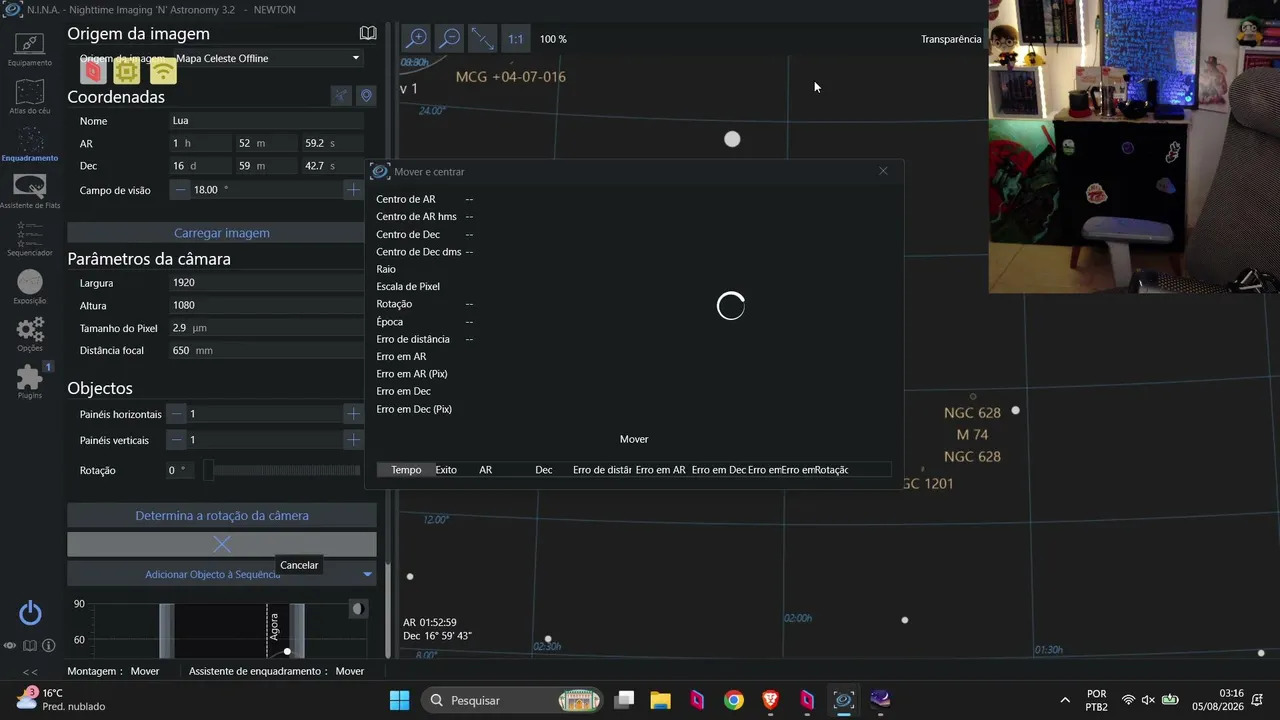Click Adicionar Objecto à Sequência
This screenshot has height=720, width=1280.
point(212,574)
